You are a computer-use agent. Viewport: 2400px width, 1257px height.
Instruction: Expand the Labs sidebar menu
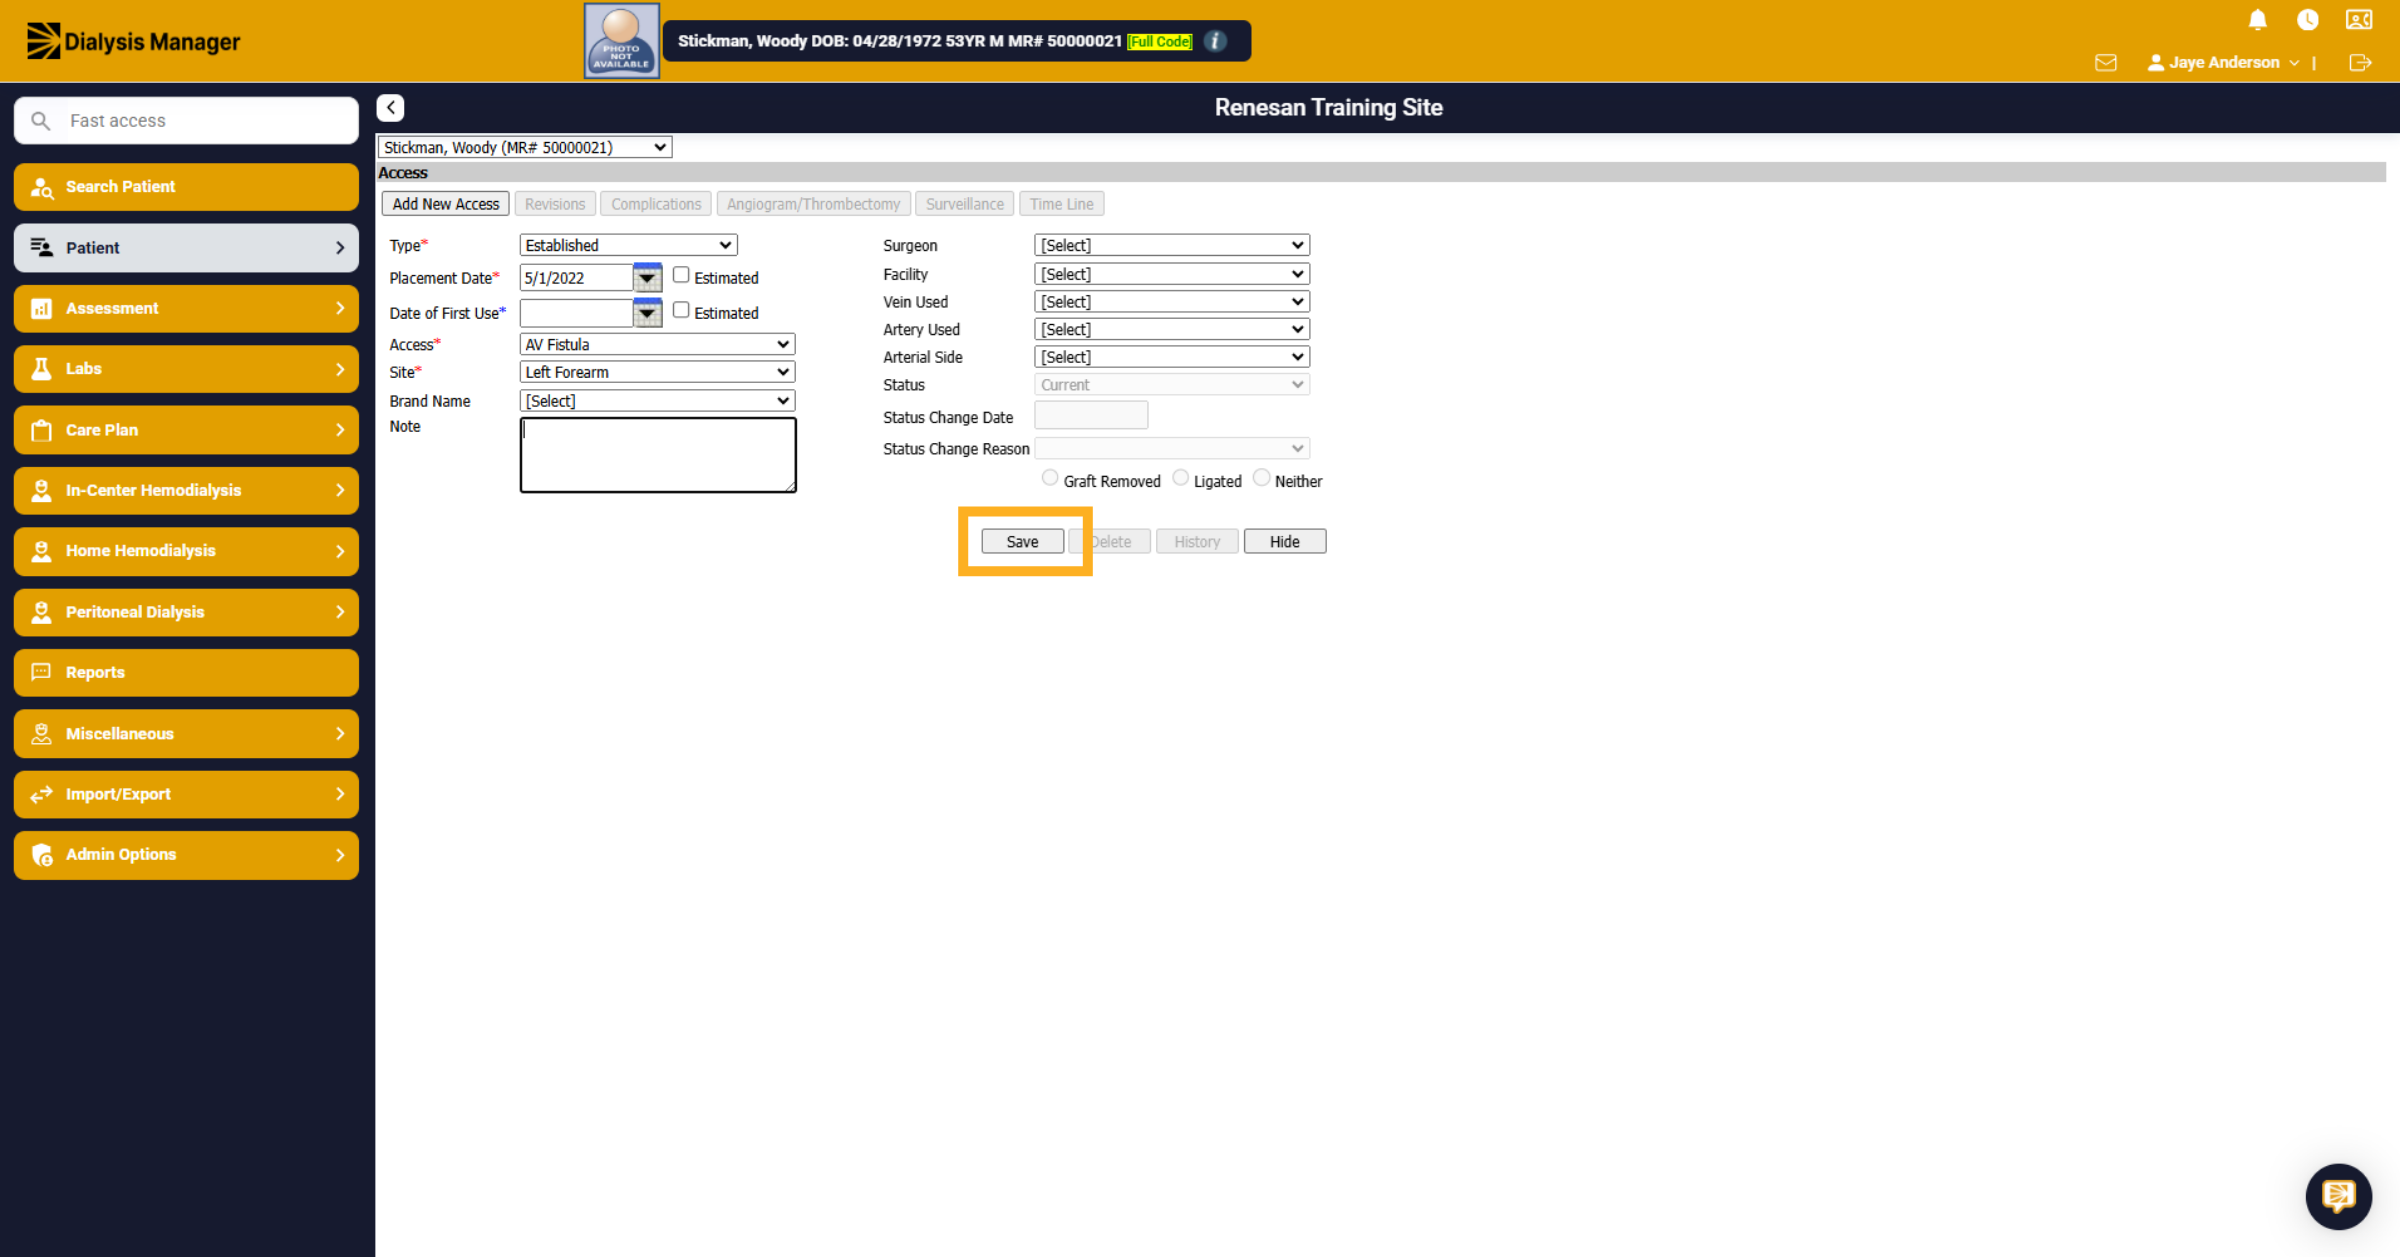[186, 369]
